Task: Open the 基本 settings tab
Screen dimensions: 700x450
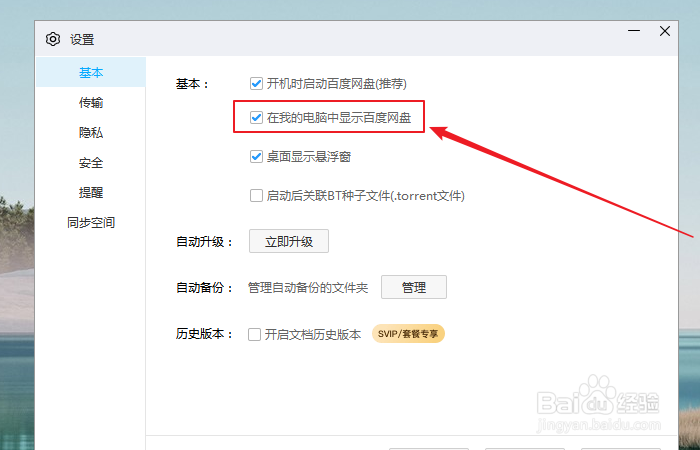Action: coord(91,72)
